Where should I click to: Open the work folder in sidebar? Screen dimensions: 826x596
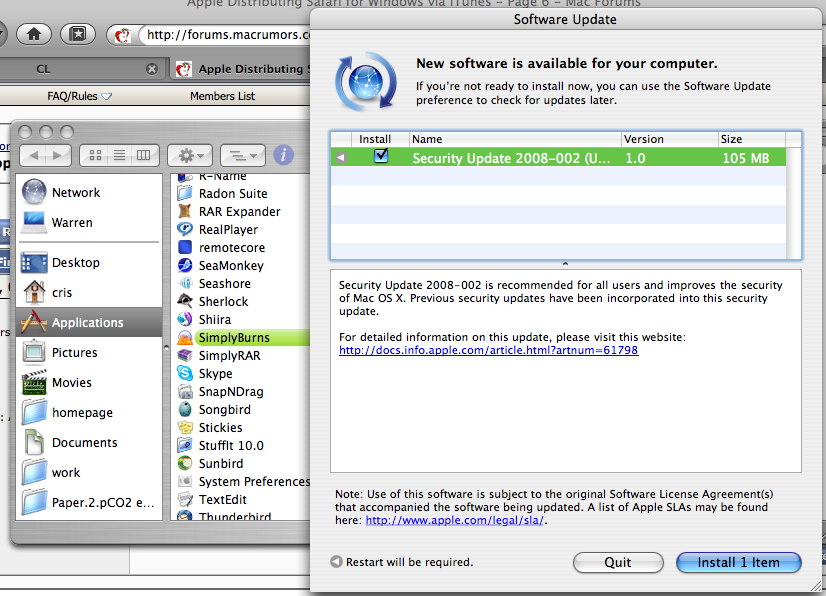pos(88,473)
